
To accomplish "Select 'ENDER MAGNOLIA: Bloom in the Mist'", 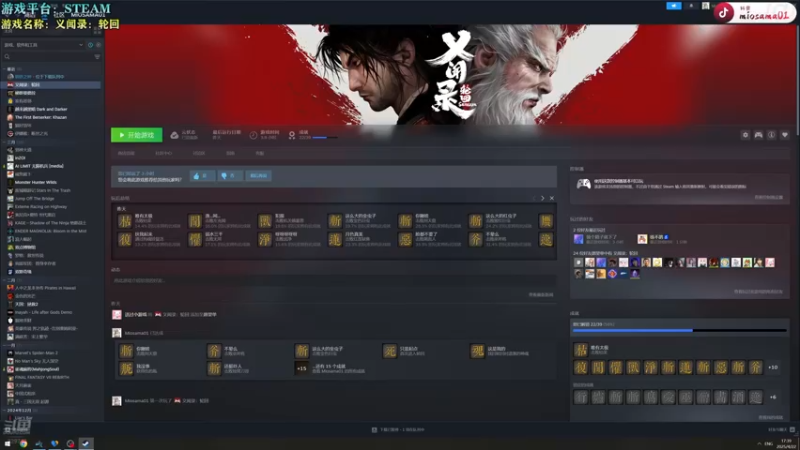I will pos(51,231).
